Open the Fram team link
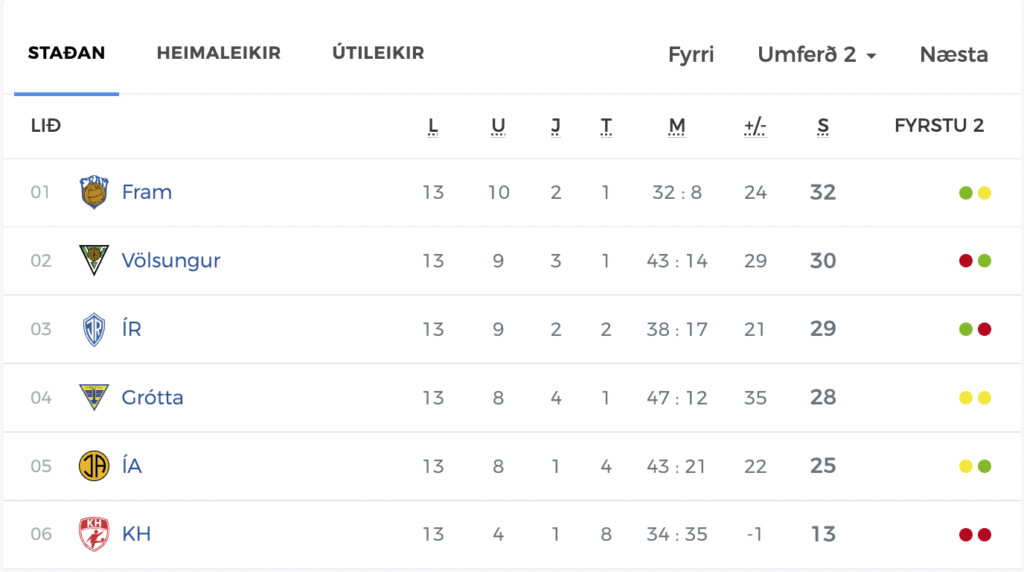 147,192
